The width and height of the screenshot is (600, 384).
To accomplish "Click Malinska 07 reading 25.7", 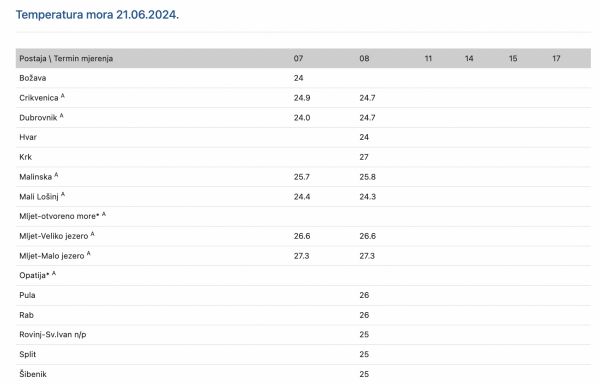I will pyautogui.click(x=302, y=177).
